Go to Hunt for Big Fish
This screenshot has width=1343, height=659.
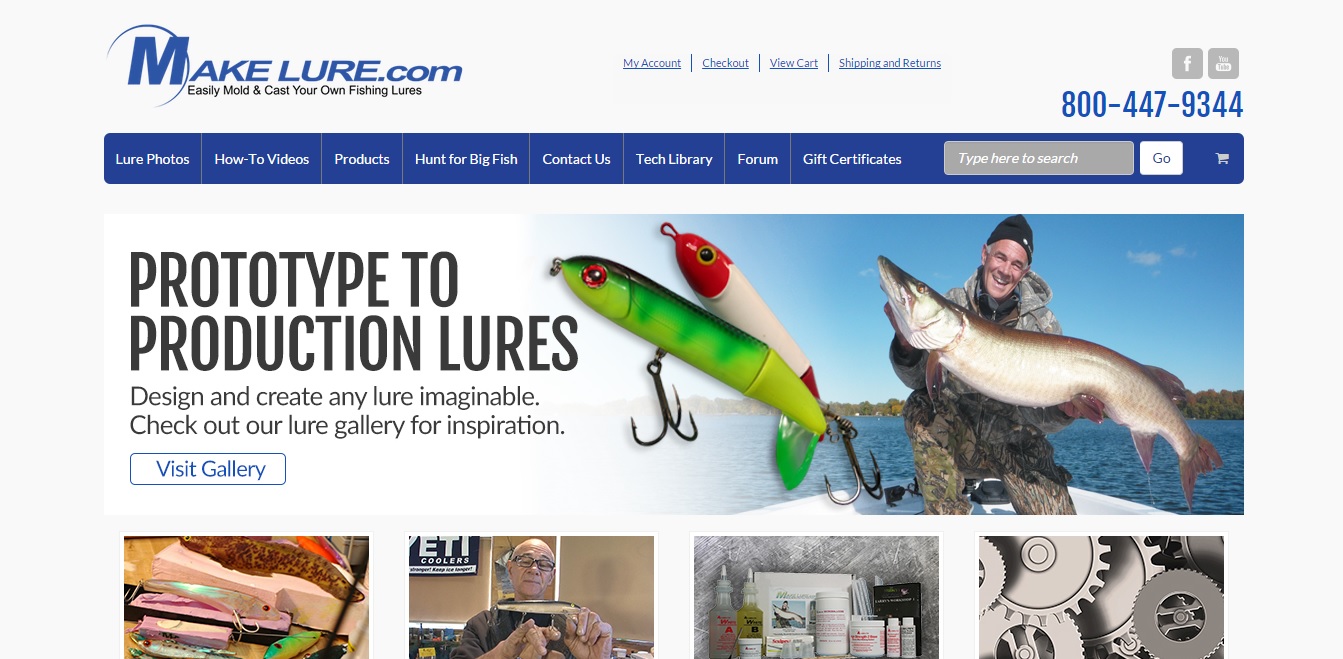pos(466,159)
